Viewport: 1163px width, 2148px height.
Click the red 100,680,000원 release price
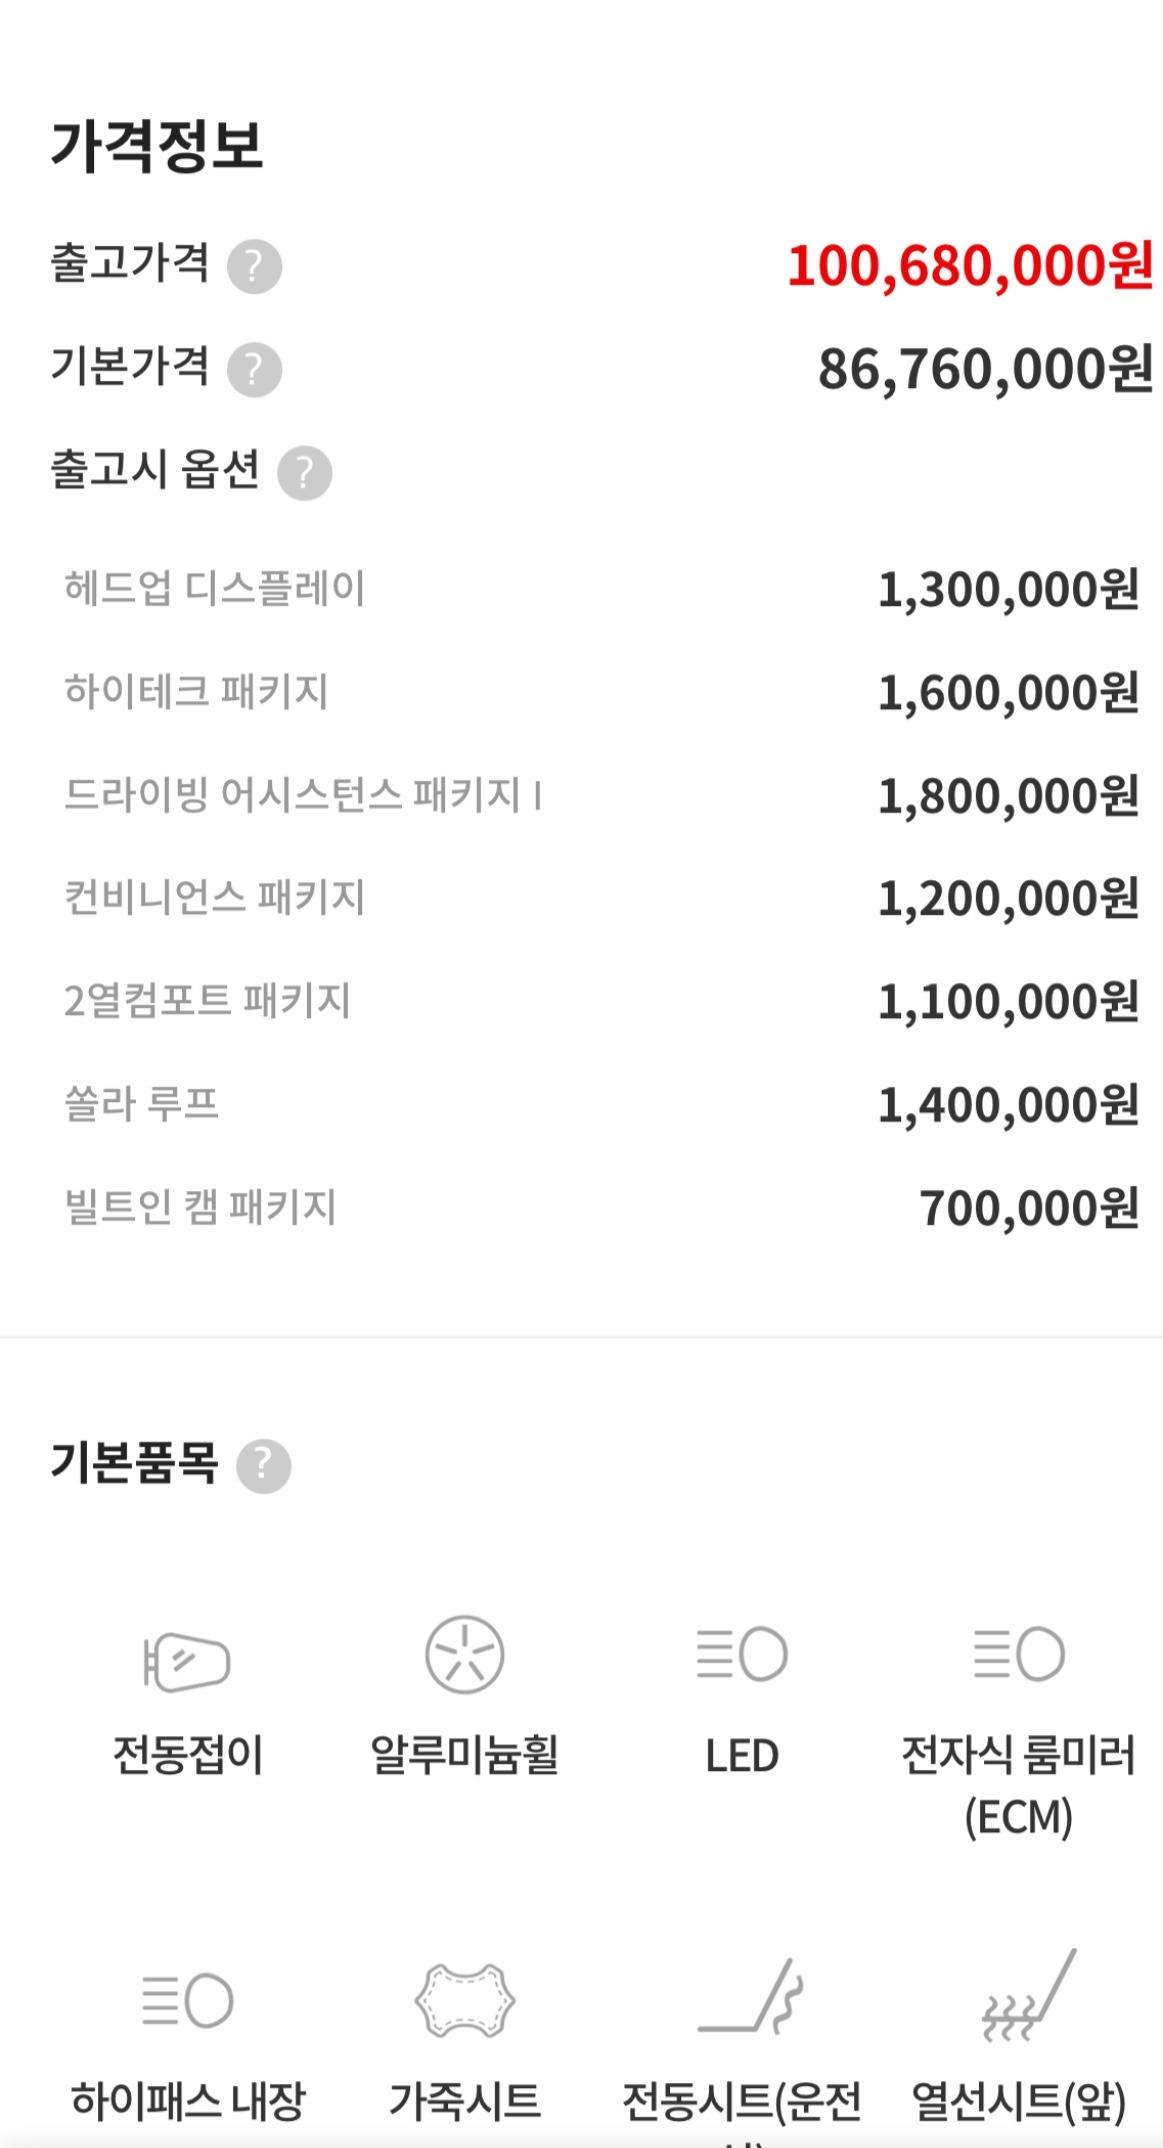(x=970, y=266)
